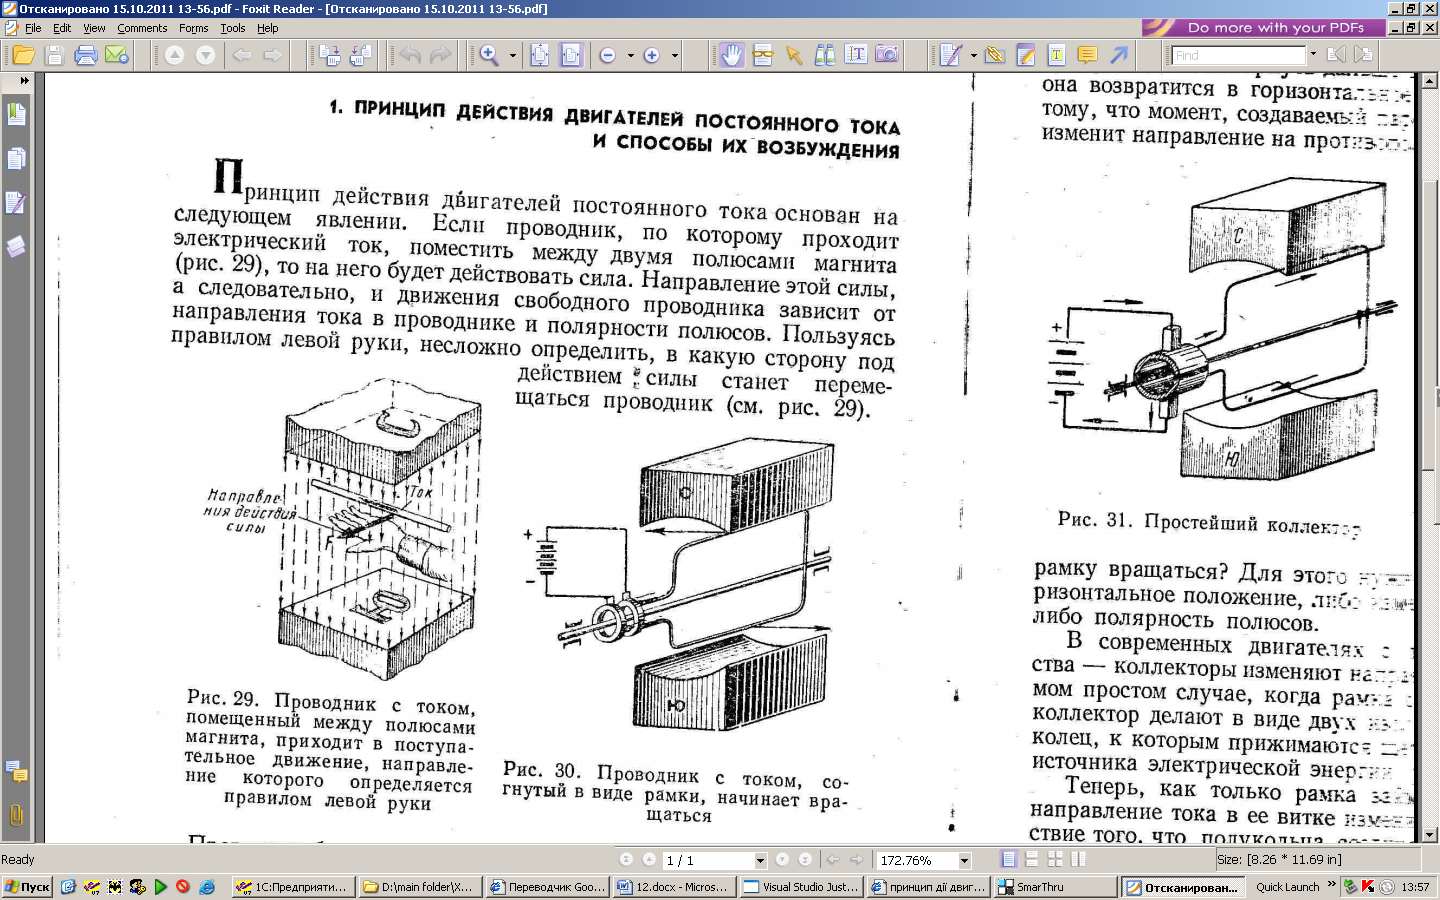The height and width of the screenshot is (900, 1440).
Task: Switch to the 12.docx Microsoft Word taskbar button
Action: (x=674, y=887)
